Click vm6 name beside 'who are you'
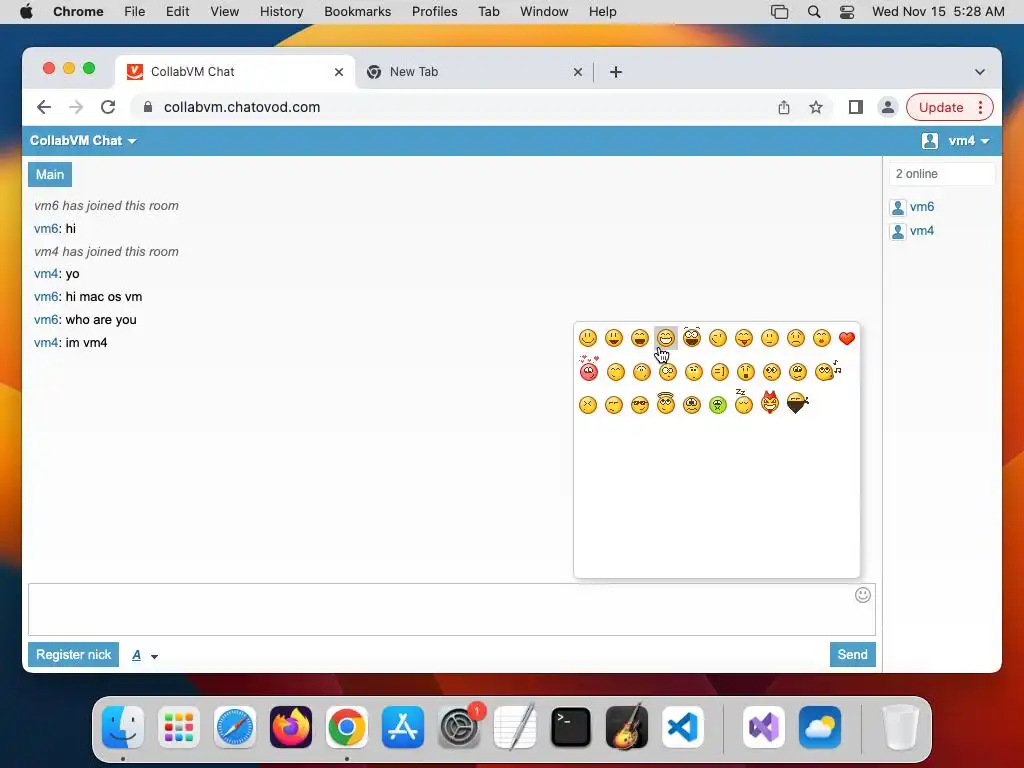The image size is (1024, 768). tap(46, 319)
